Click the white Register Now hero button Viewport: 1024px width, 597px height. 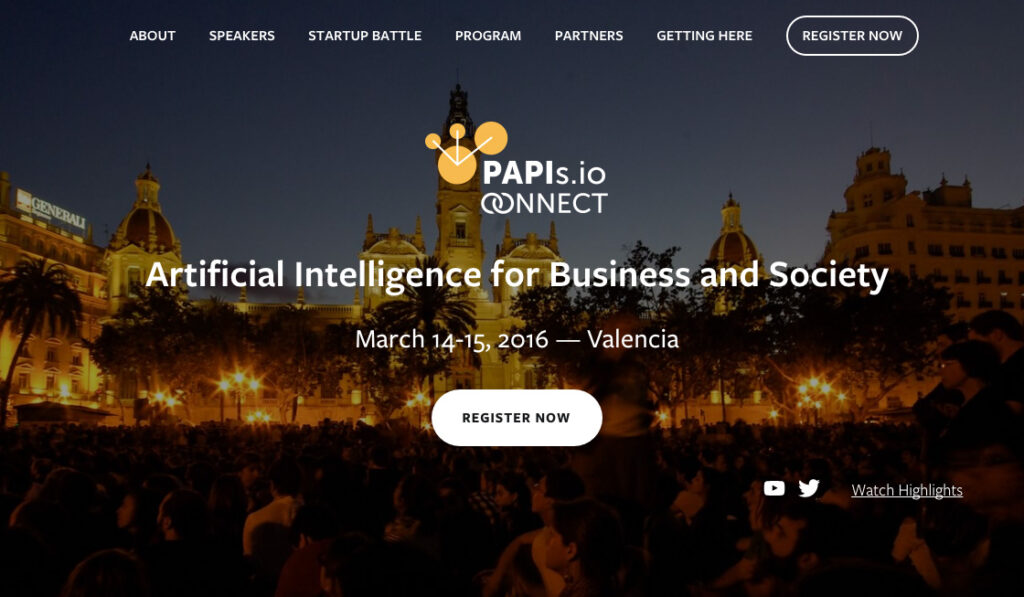(517, 418)
